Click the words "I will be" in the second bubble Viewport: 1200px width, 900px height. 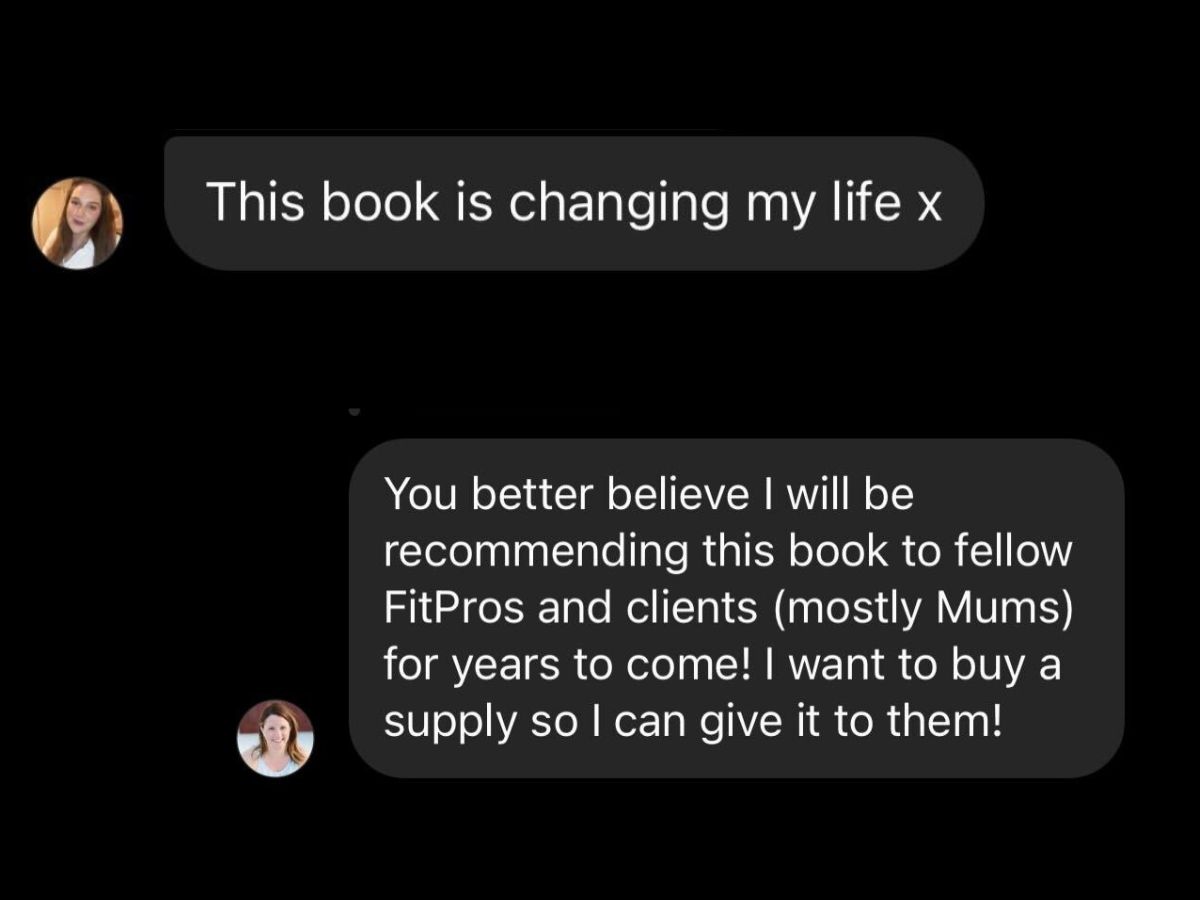click(x=836, y=493)
